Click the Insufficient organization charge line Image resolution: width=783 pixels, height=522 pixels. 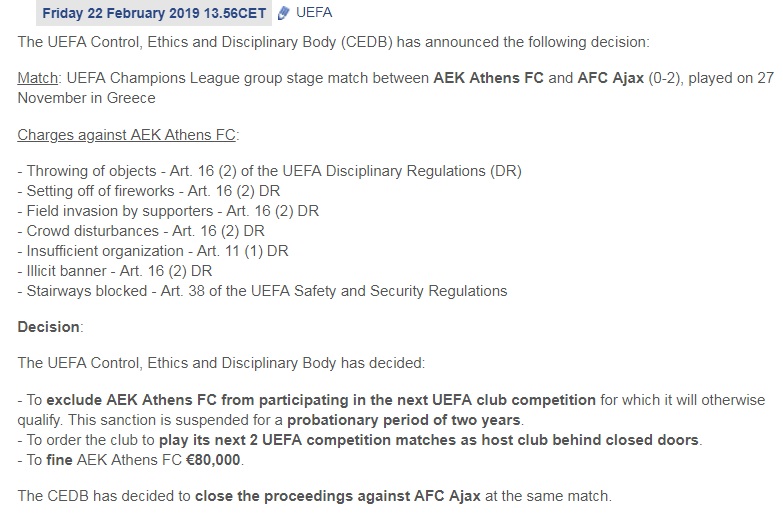153,251
